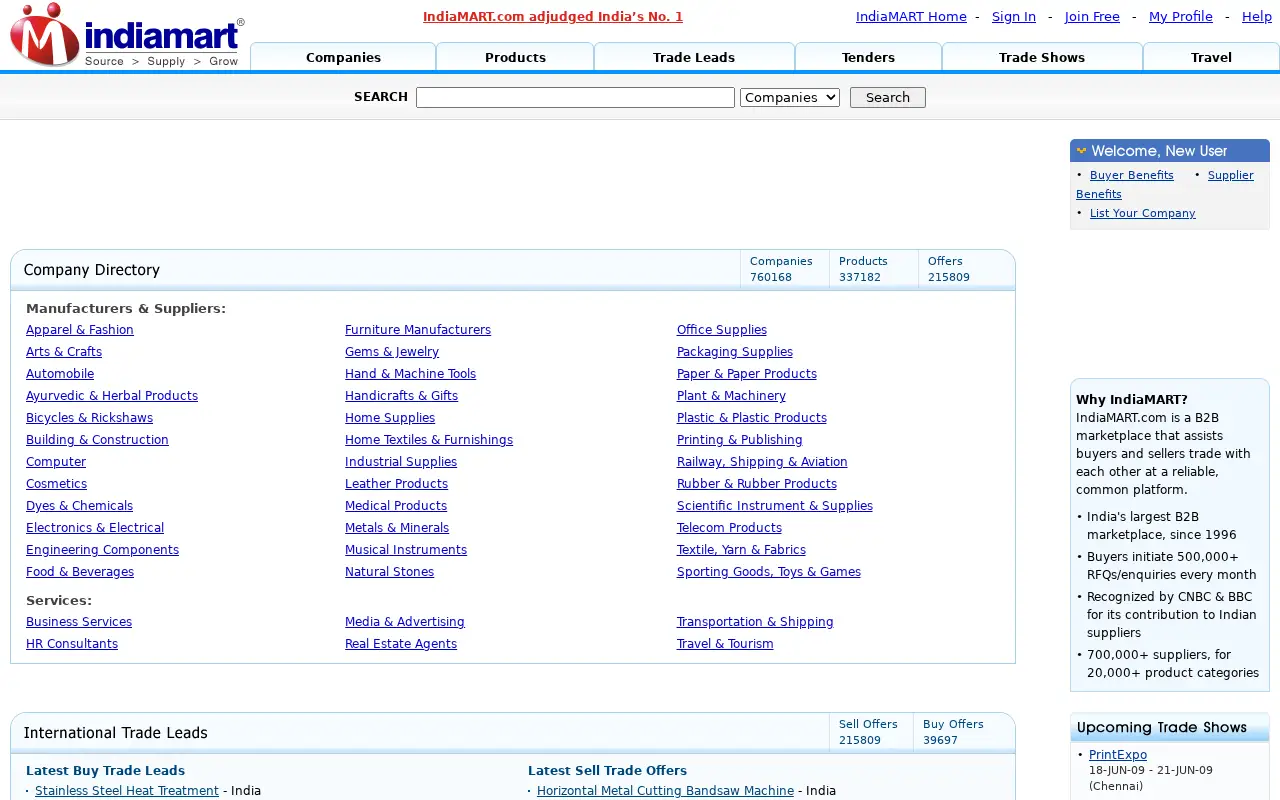Open the Handicrafts & Gifts category

tap(401, 396)
